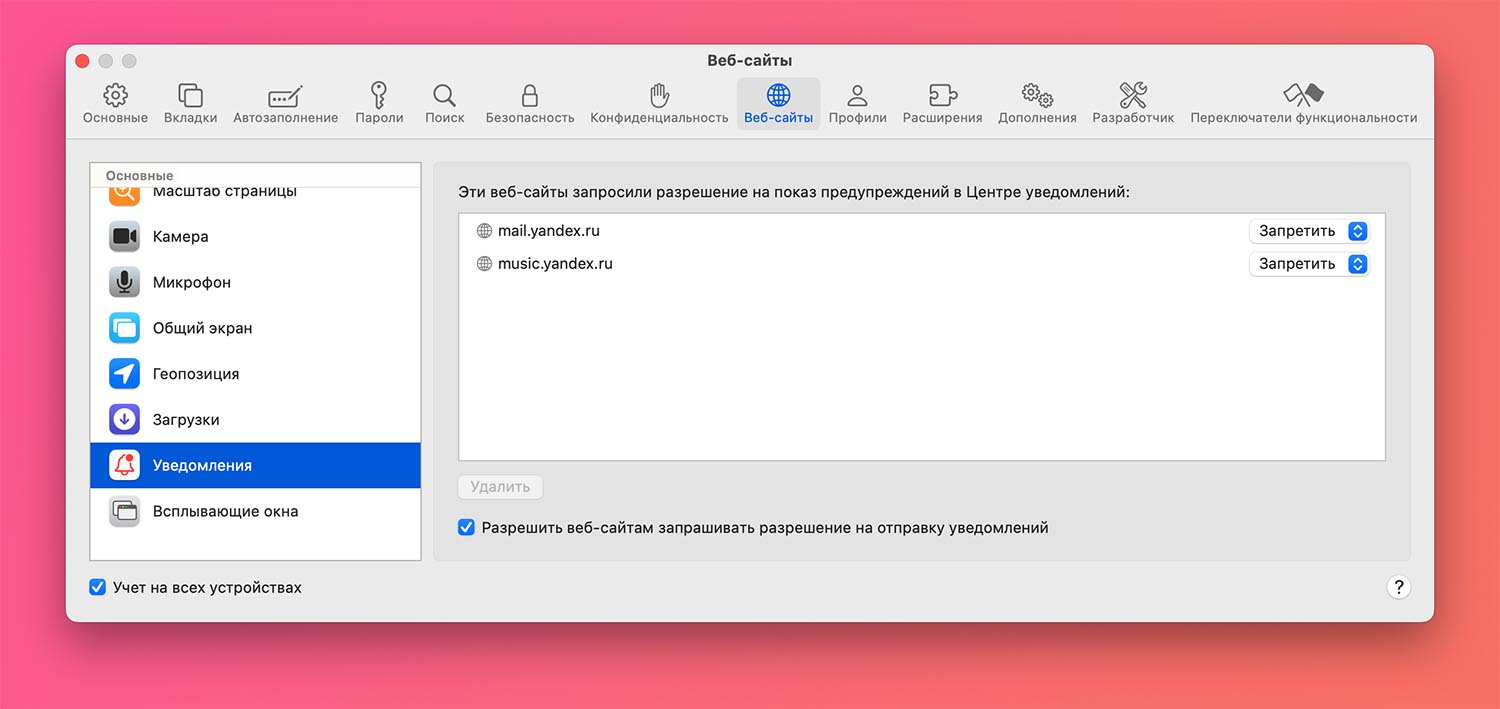This screenshot has width=1500, height=709.
Task: Select the Всплывающие окна sidebar item
Action: pyautogui.click(x=255, y=511)
